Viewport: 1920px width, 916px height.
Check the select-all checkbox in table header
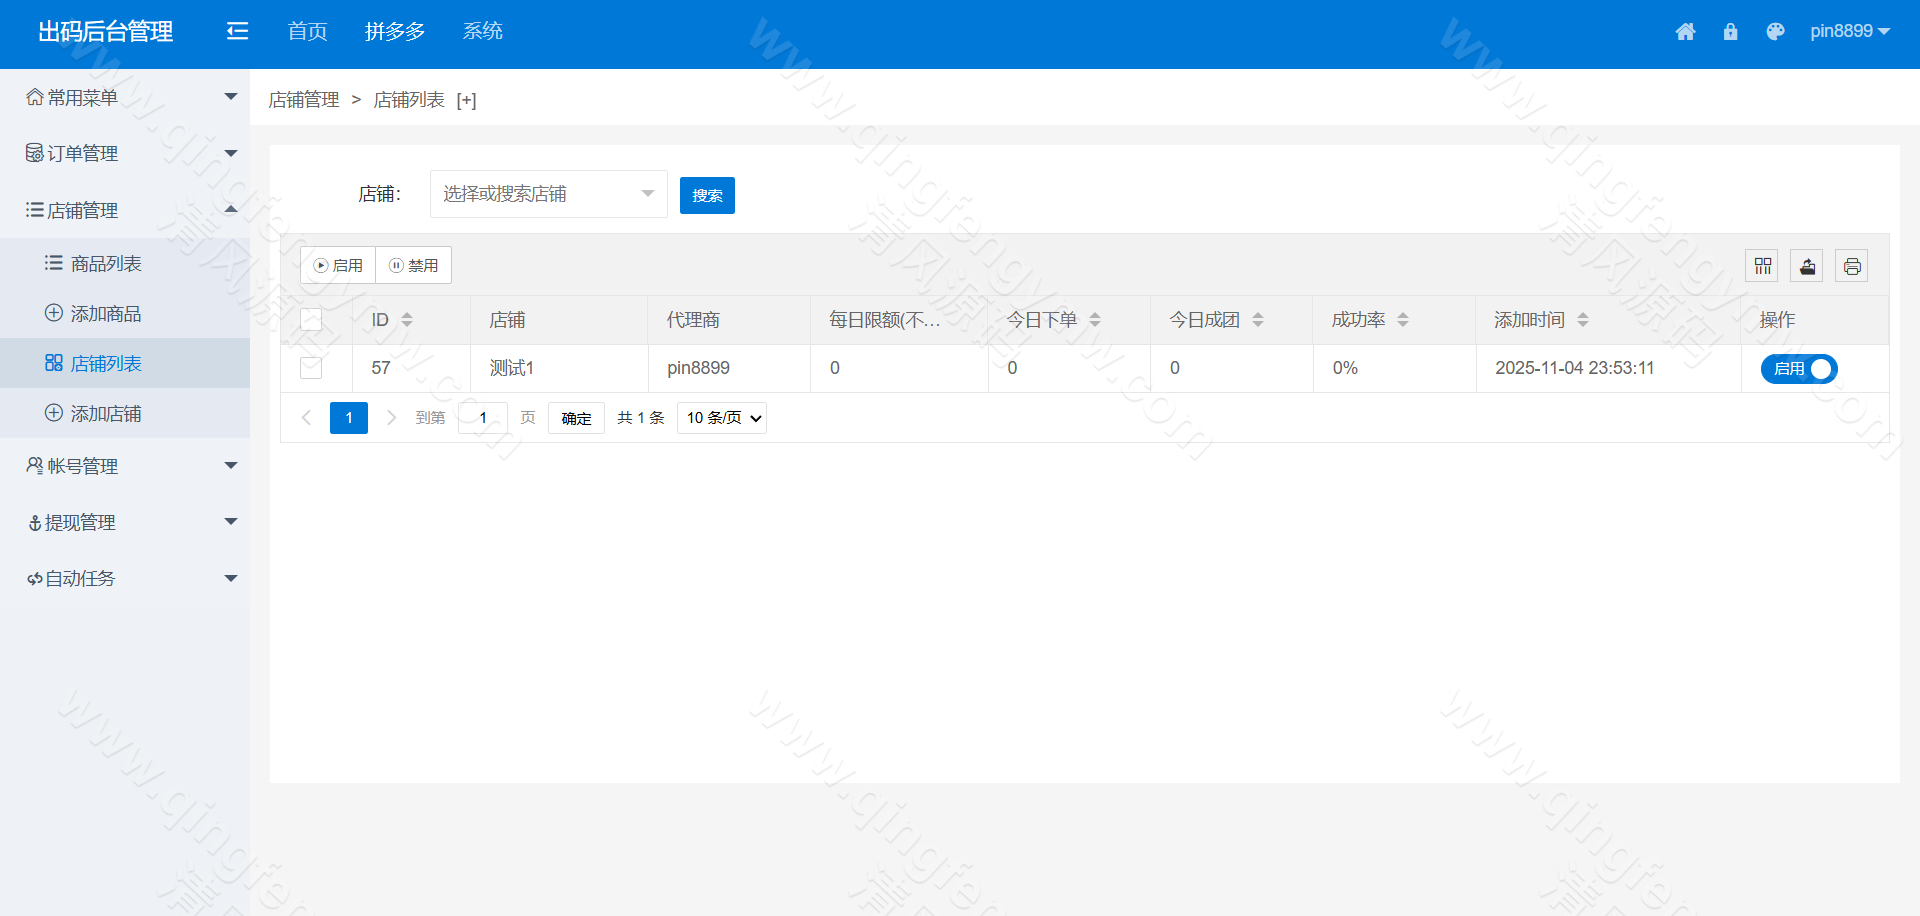(311, 318)
